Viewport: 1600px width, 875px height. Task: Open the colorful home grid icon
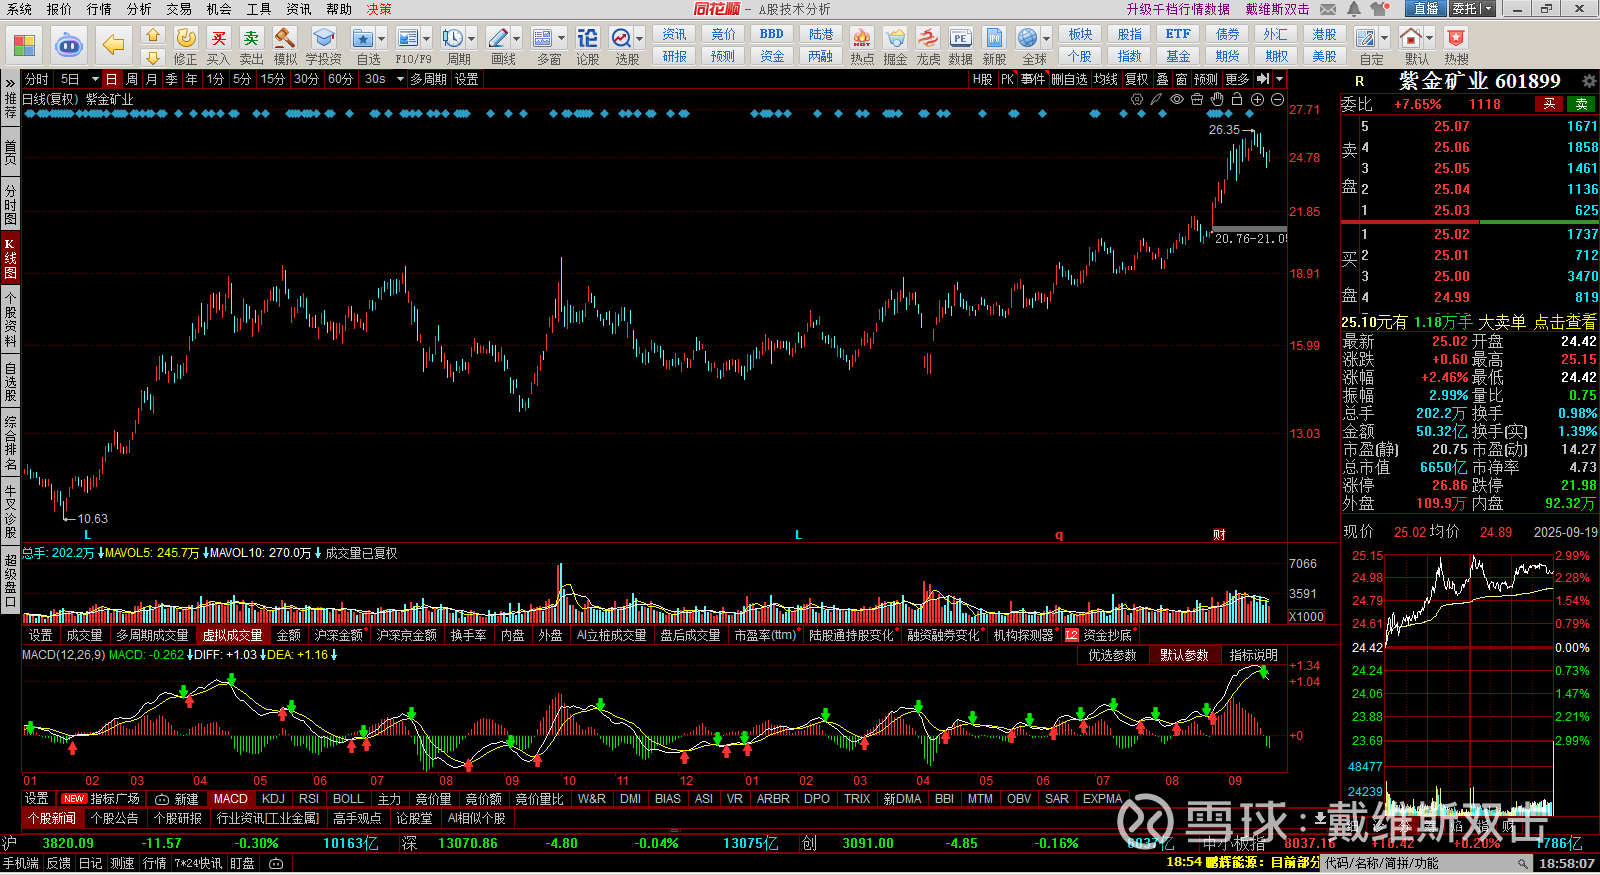pyautogui.click(x=24, y=45)
